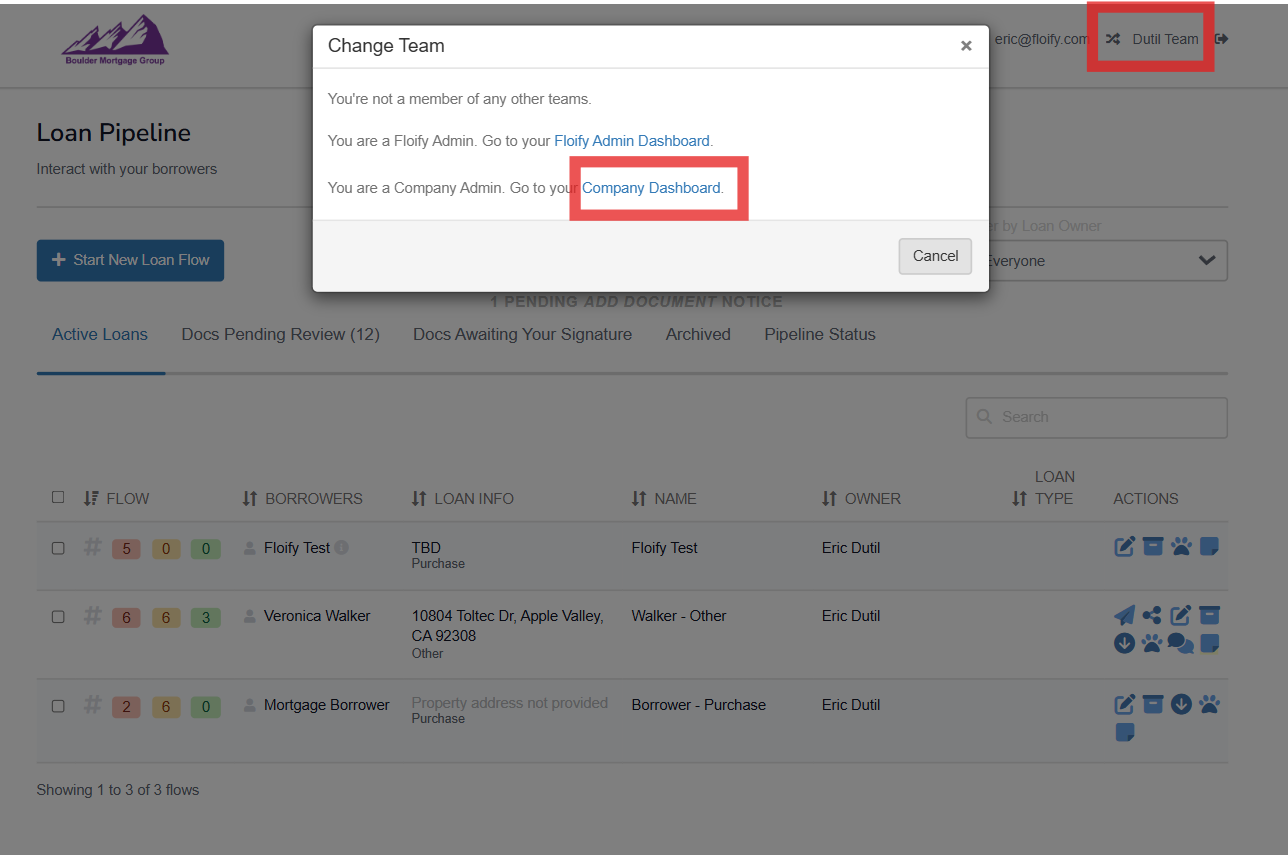Check the Floify Test row checkbox

click(x=58, y=548)
